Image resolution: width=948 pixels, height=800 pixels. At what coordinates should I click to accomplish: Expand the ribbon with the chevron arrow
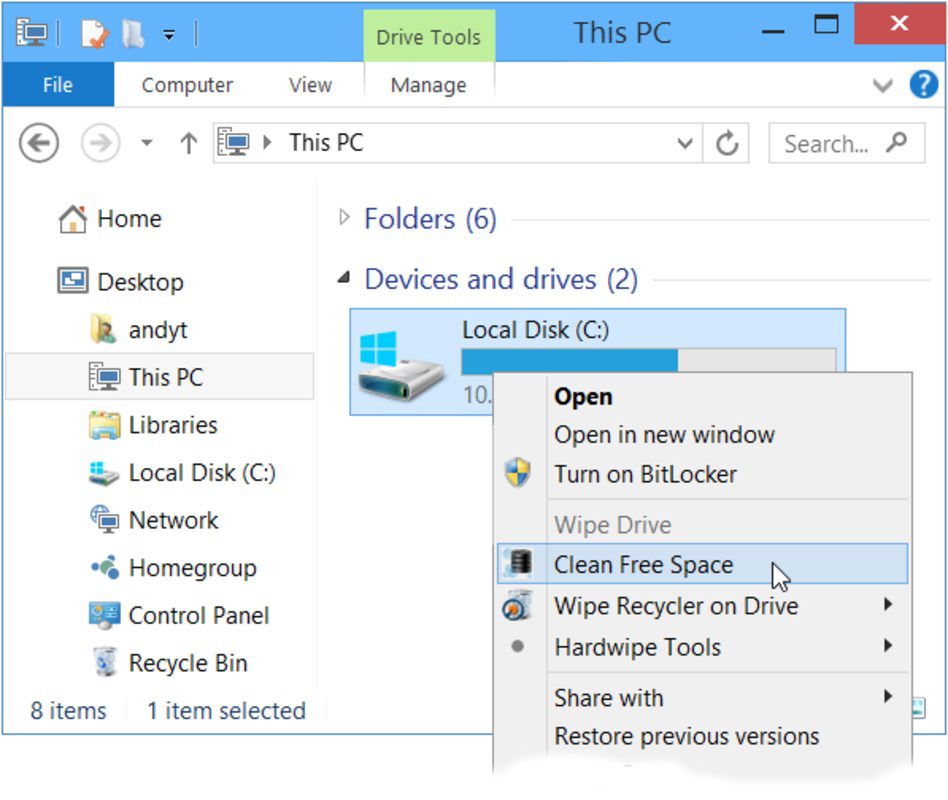[x=883, y=85]
